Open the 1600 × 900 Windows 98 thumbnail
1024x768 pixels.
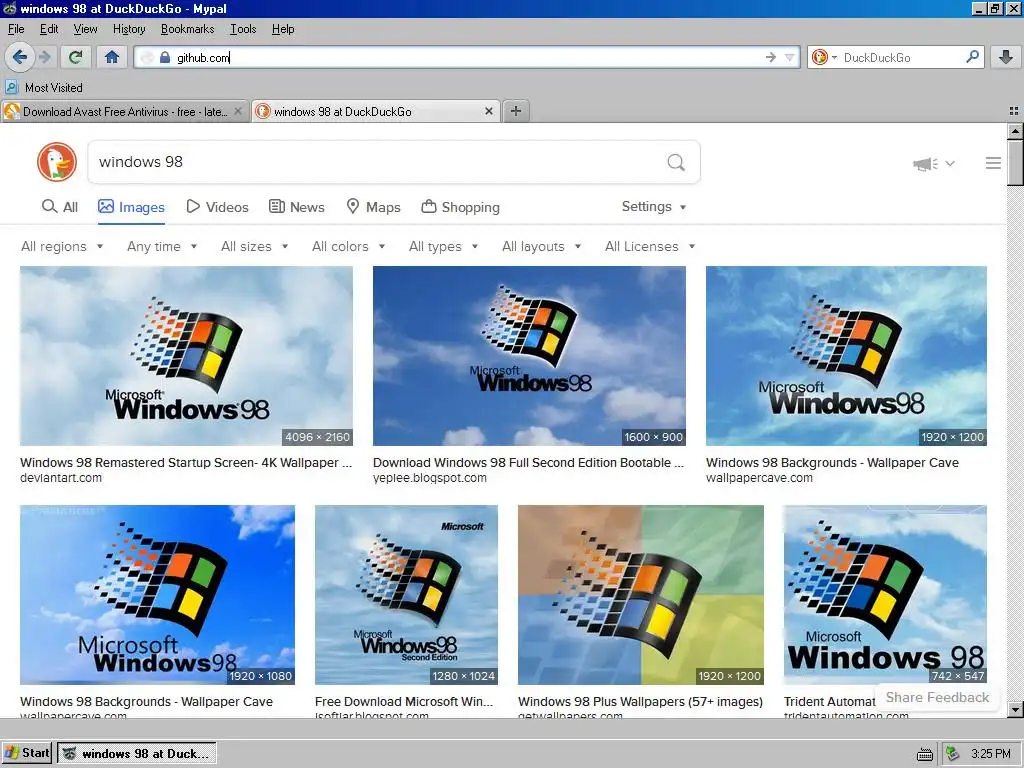coord(529,356)
